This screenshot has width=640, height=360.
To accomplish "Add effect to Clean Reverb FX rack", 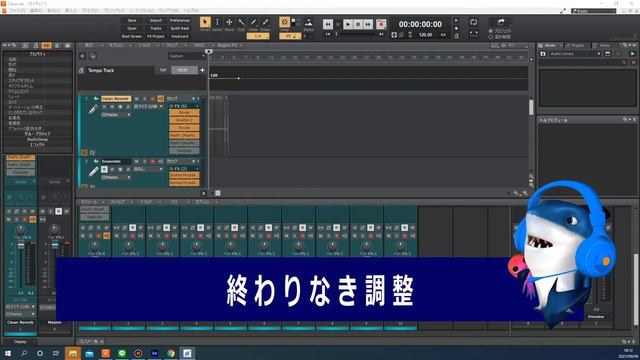I will (198, 106).
